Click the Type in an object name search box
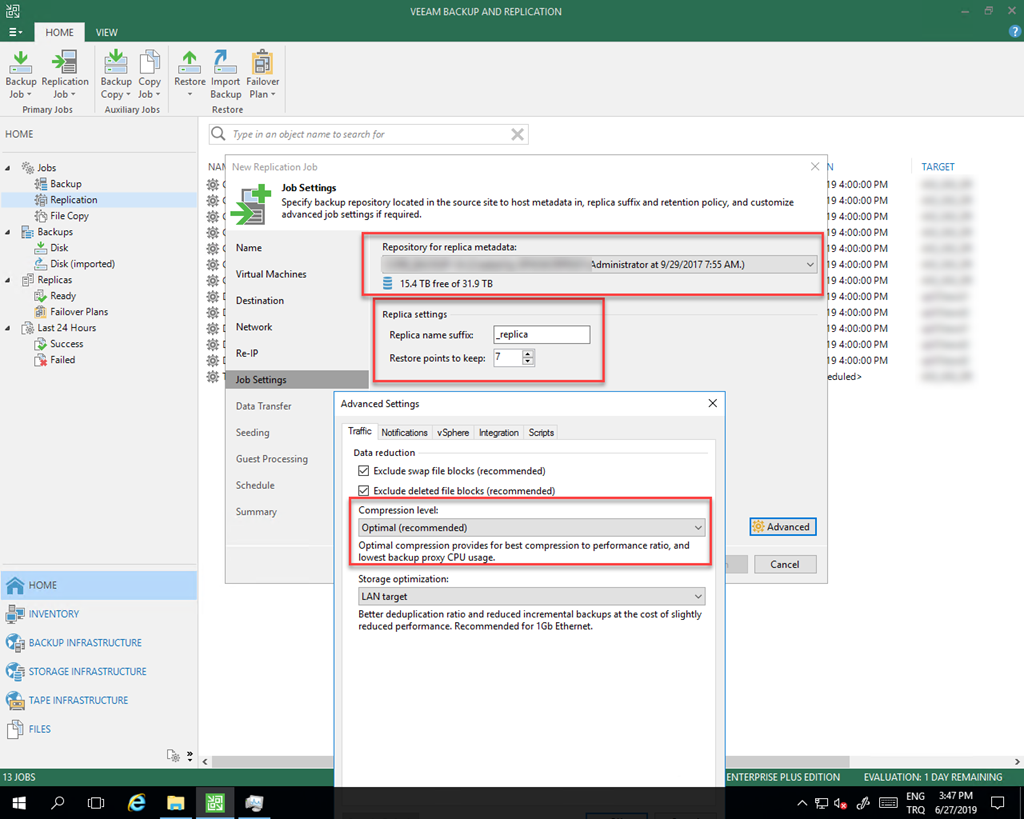 [369, 135]
